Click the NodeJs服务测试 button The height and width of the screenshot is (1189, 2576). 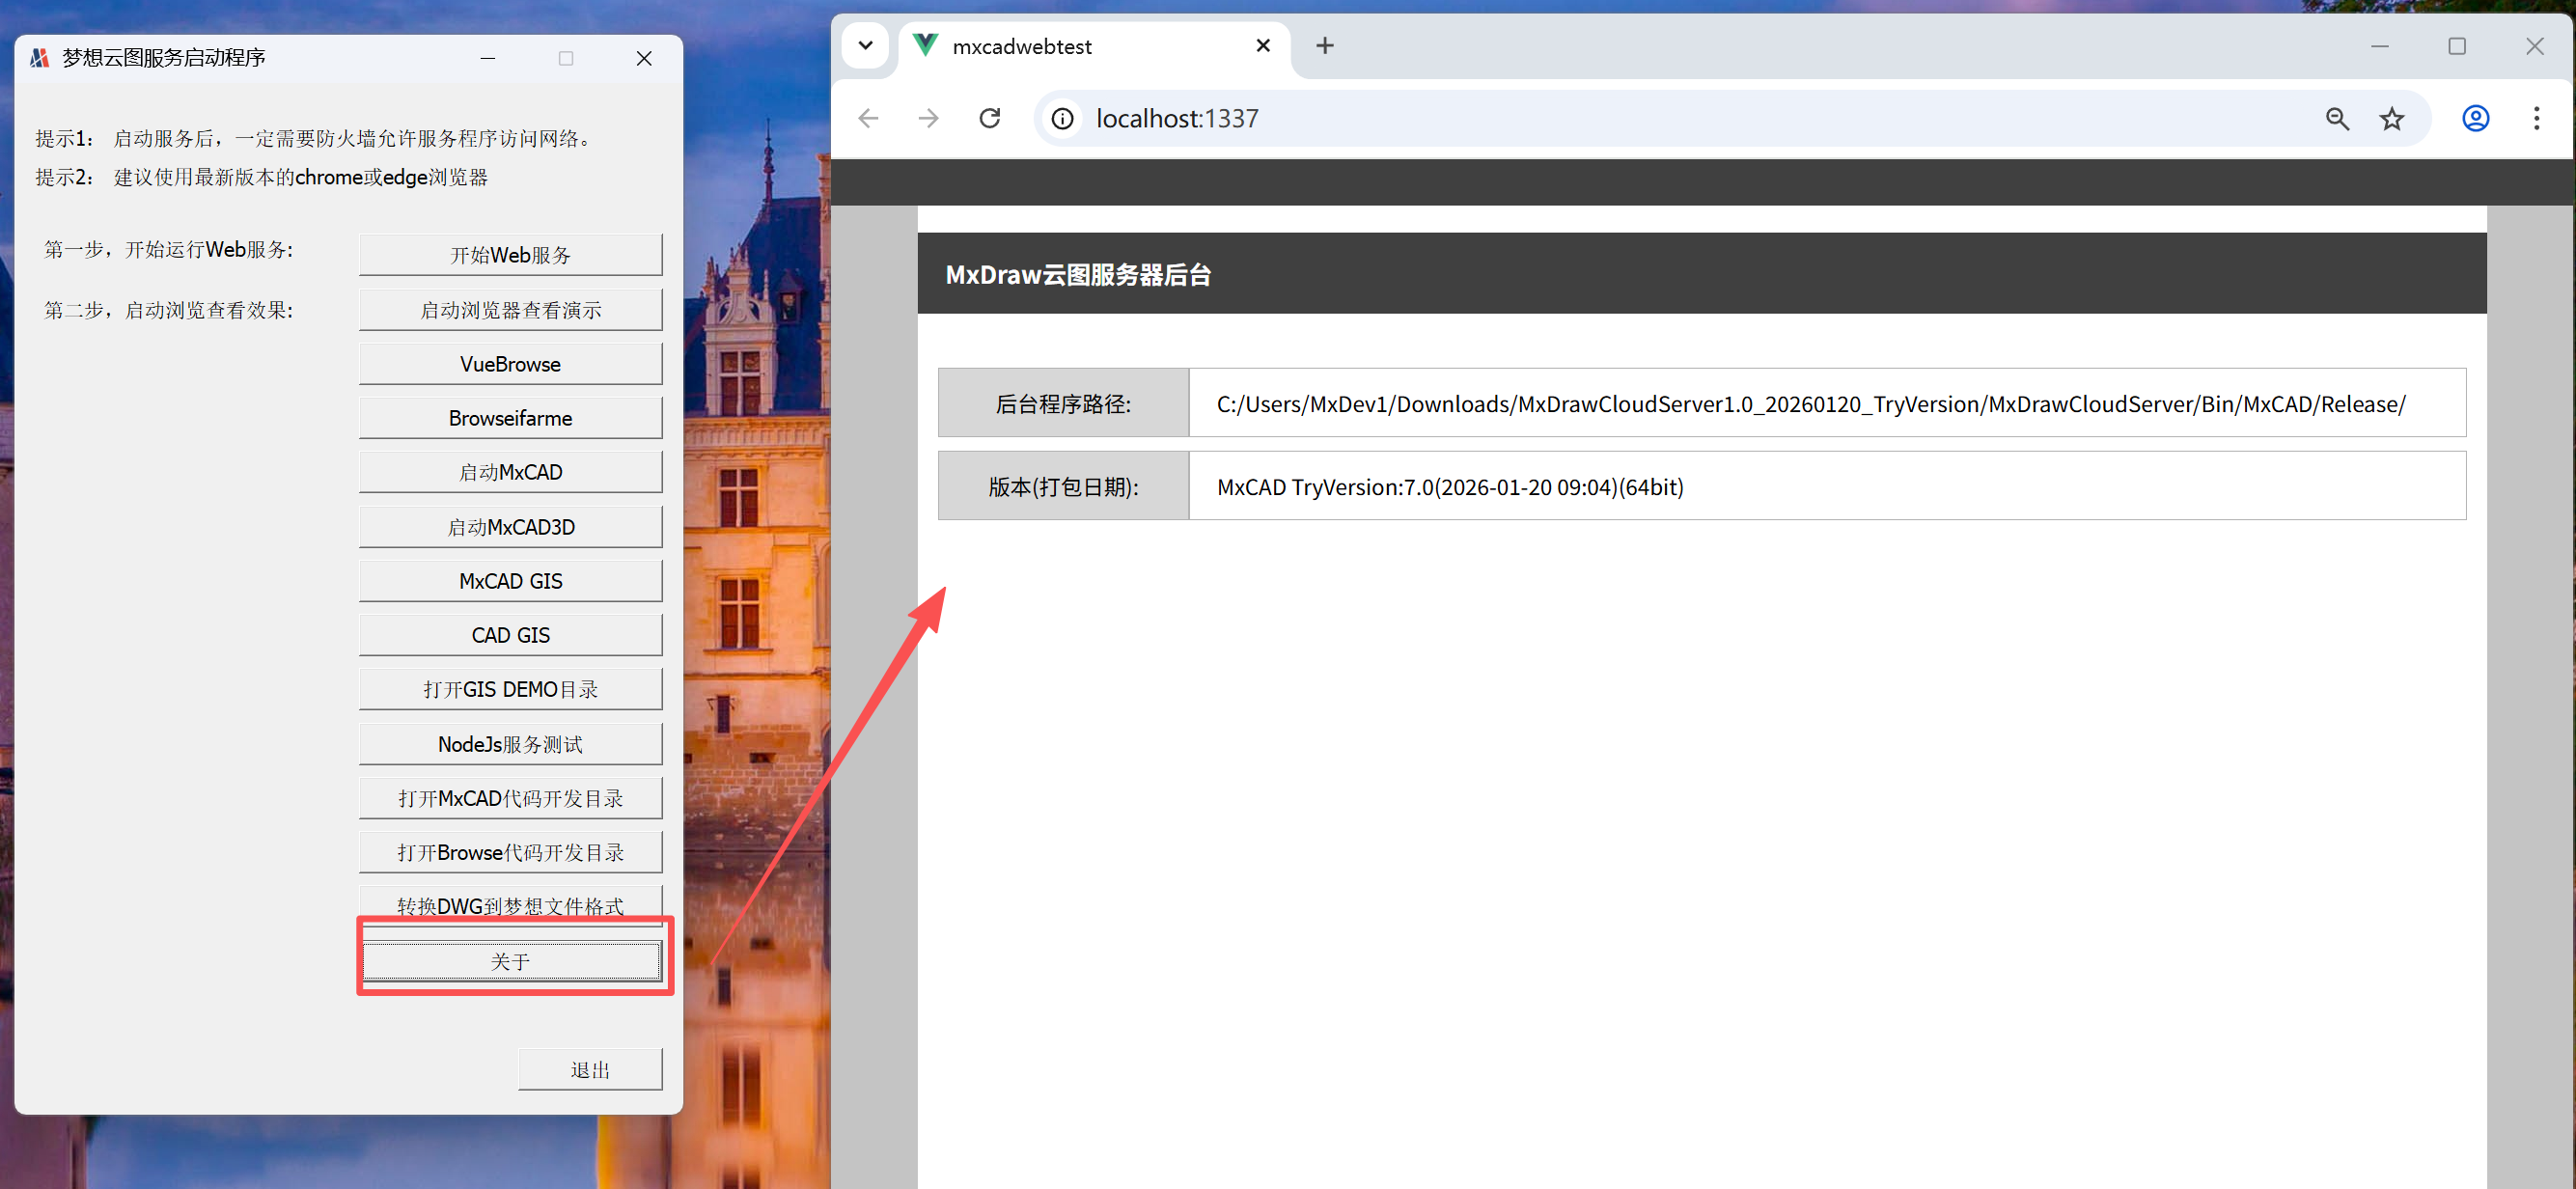[x=510, y=744]
